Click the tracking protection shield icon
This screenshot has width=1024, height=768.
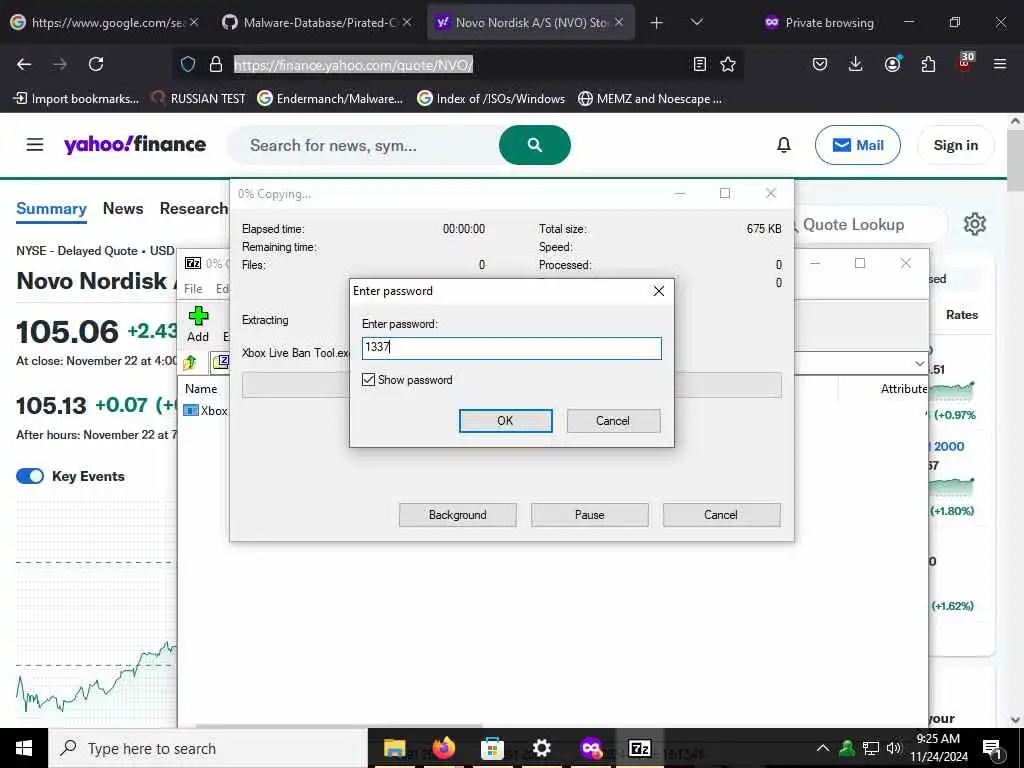click(x=188, y=64)
